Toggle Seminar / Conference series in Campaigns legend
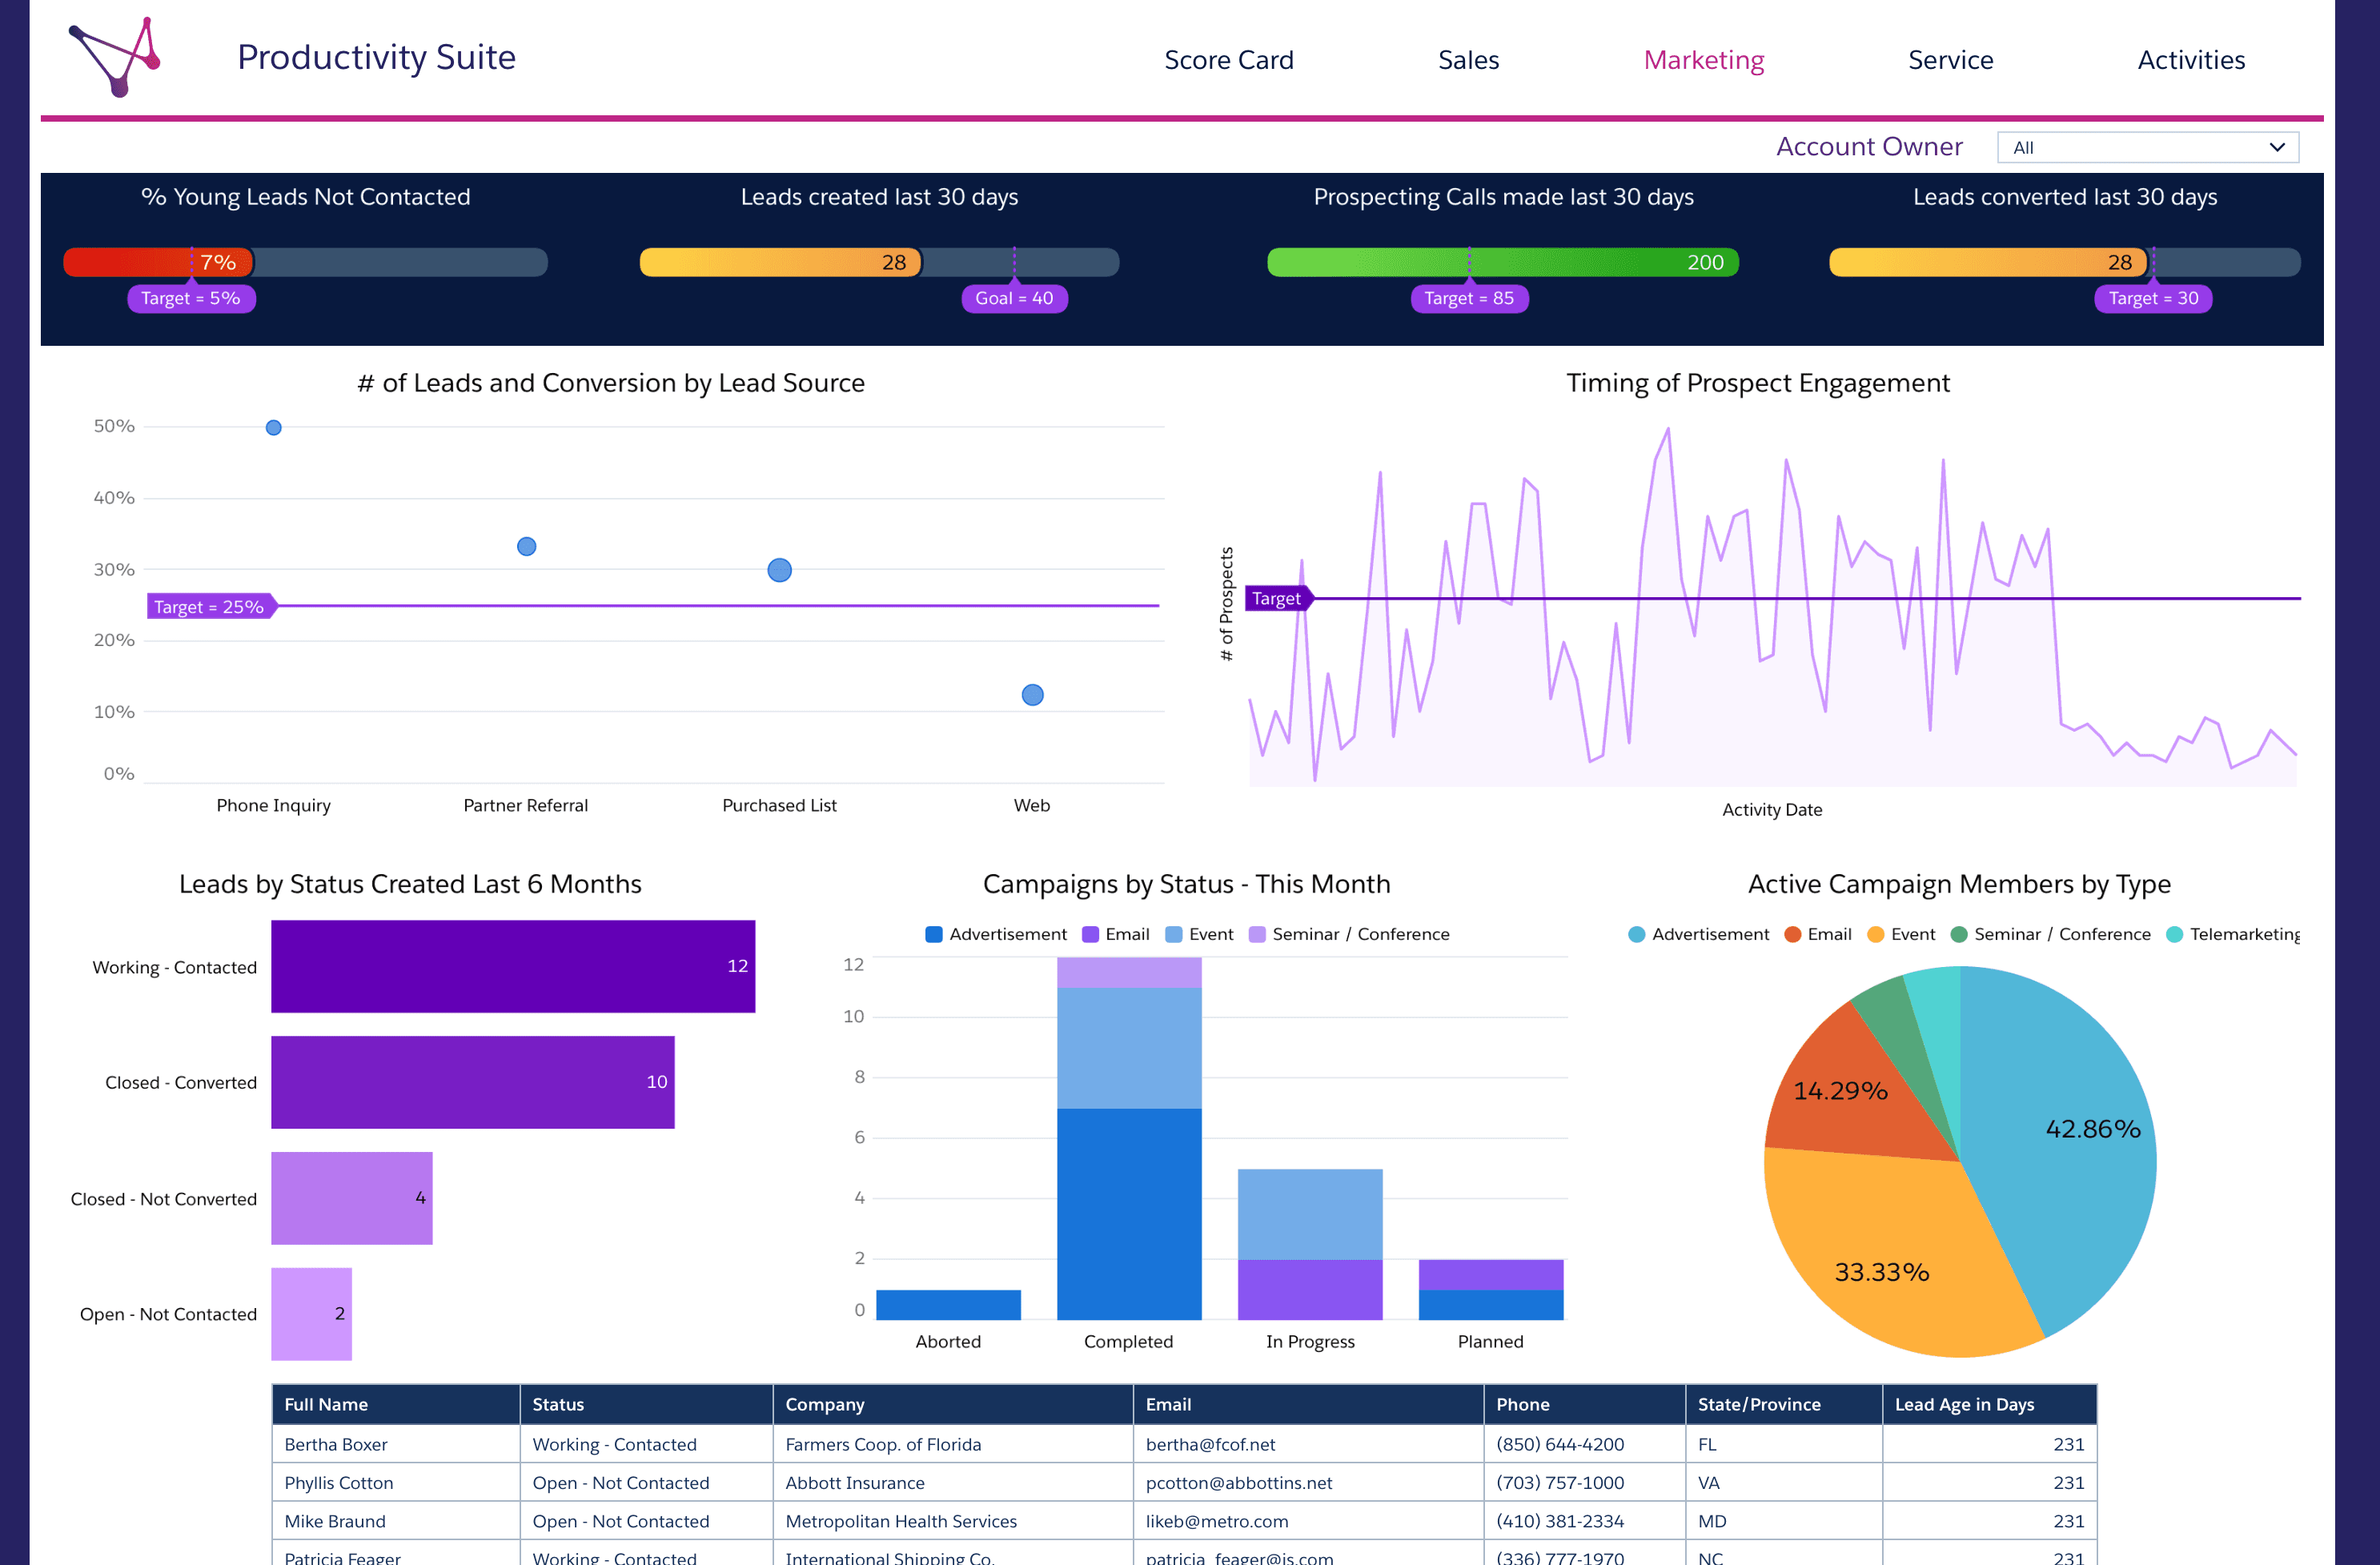 pyautogui.click(x=1349, y=934)
